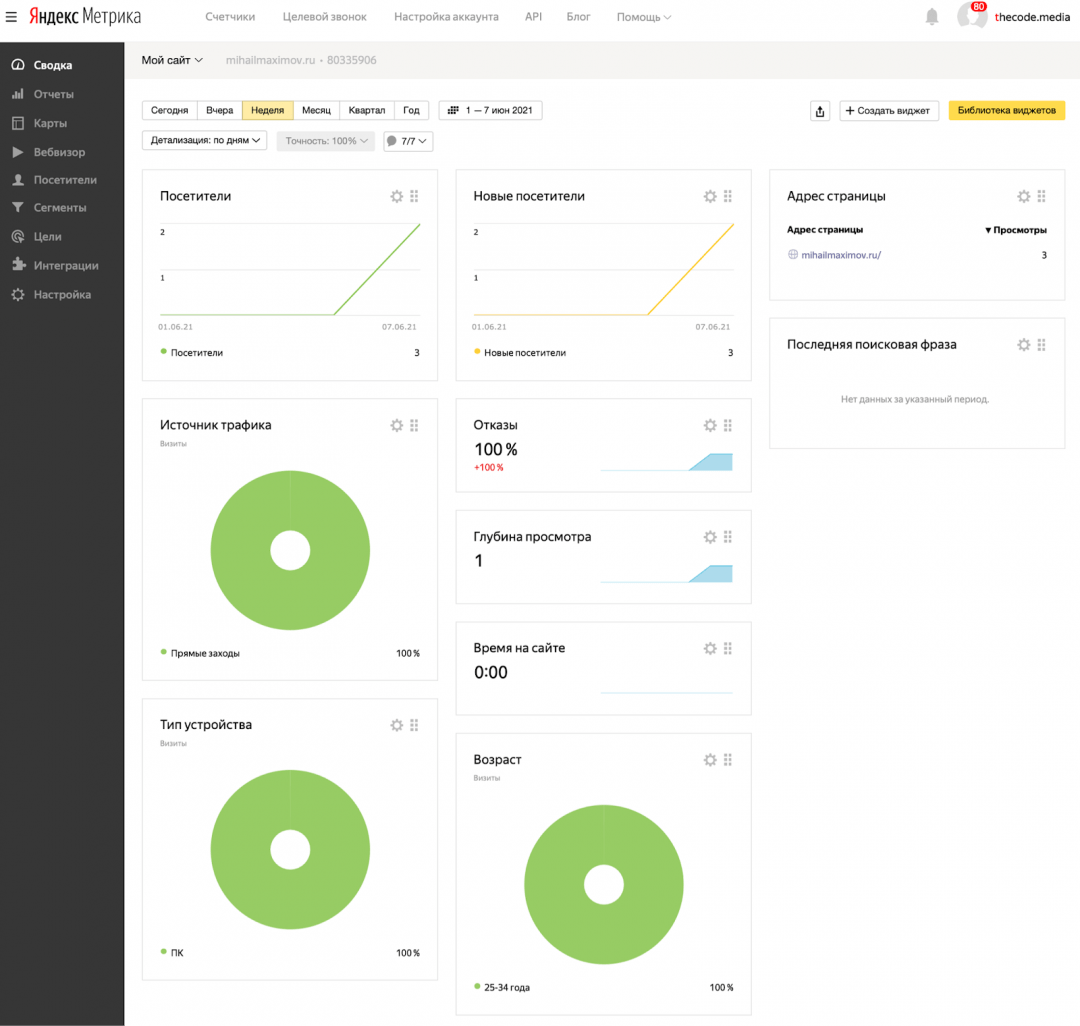The image size is (1080, 1026).
Task: Click drag handle on Новые посетители widget
Action: (x=728, y=197)
